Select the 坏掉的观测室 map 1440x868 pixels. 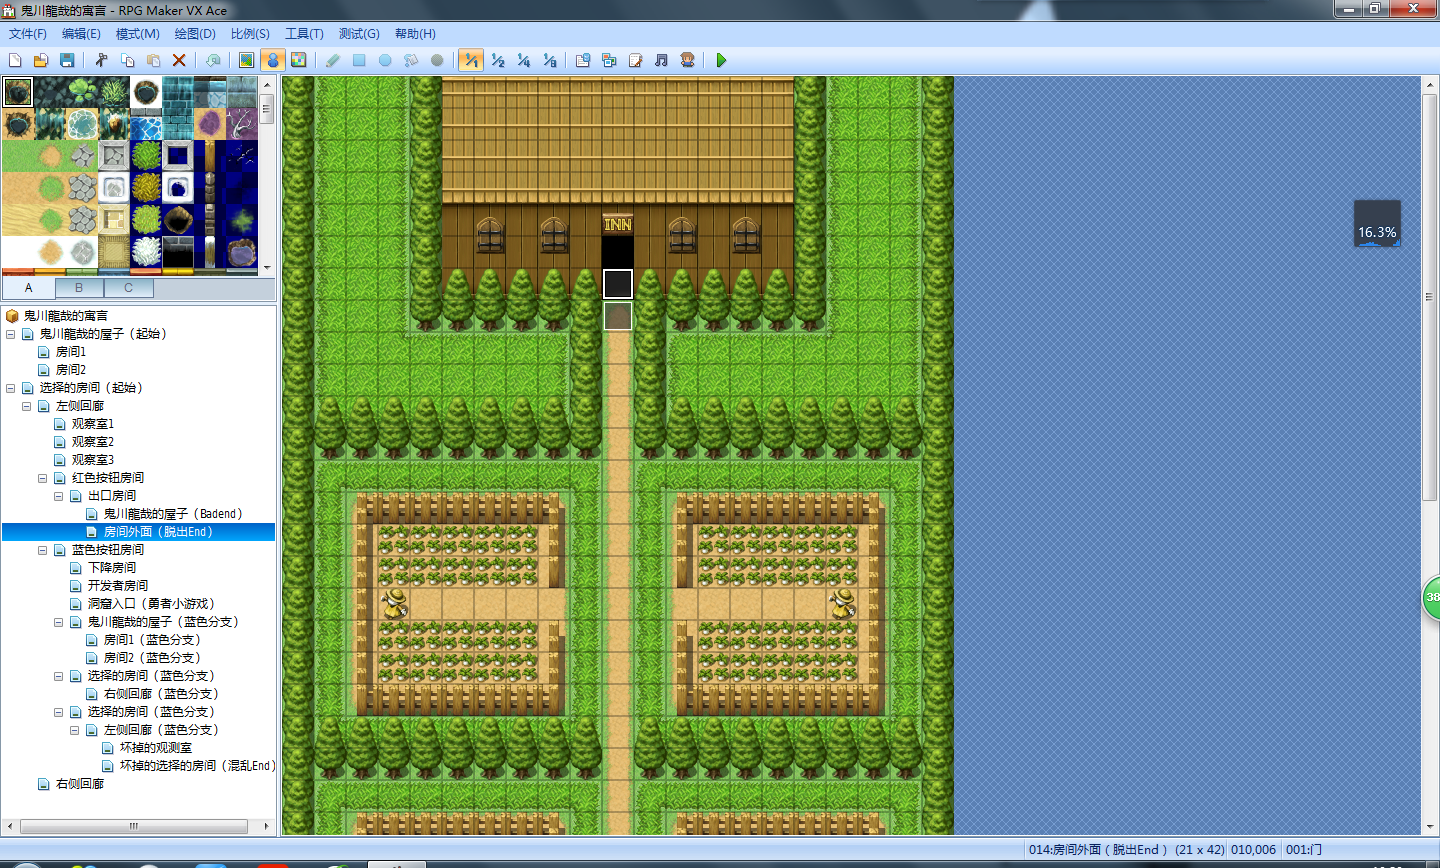tap(155, 748)
